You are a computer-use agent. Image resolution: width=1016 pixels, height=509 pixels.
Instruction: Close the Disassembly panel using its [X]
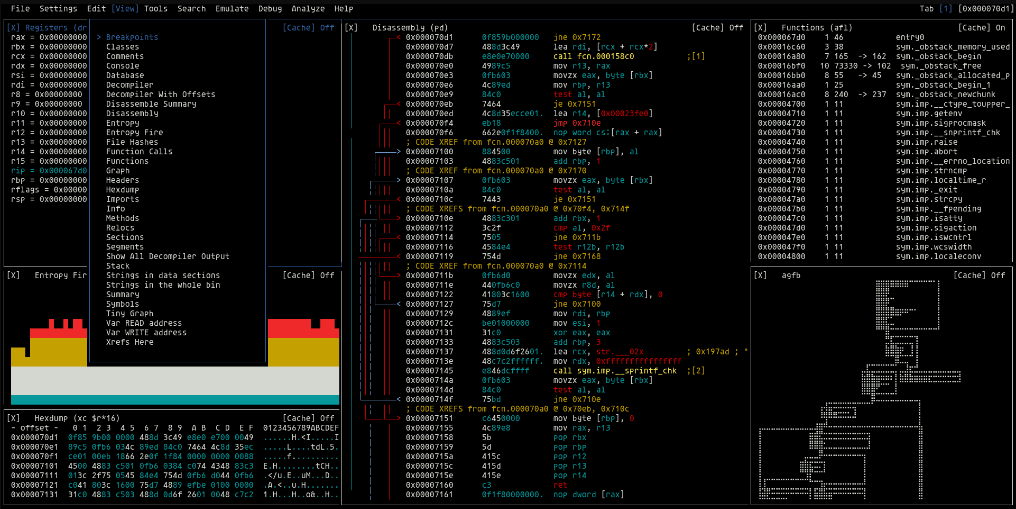pos(351,28)
